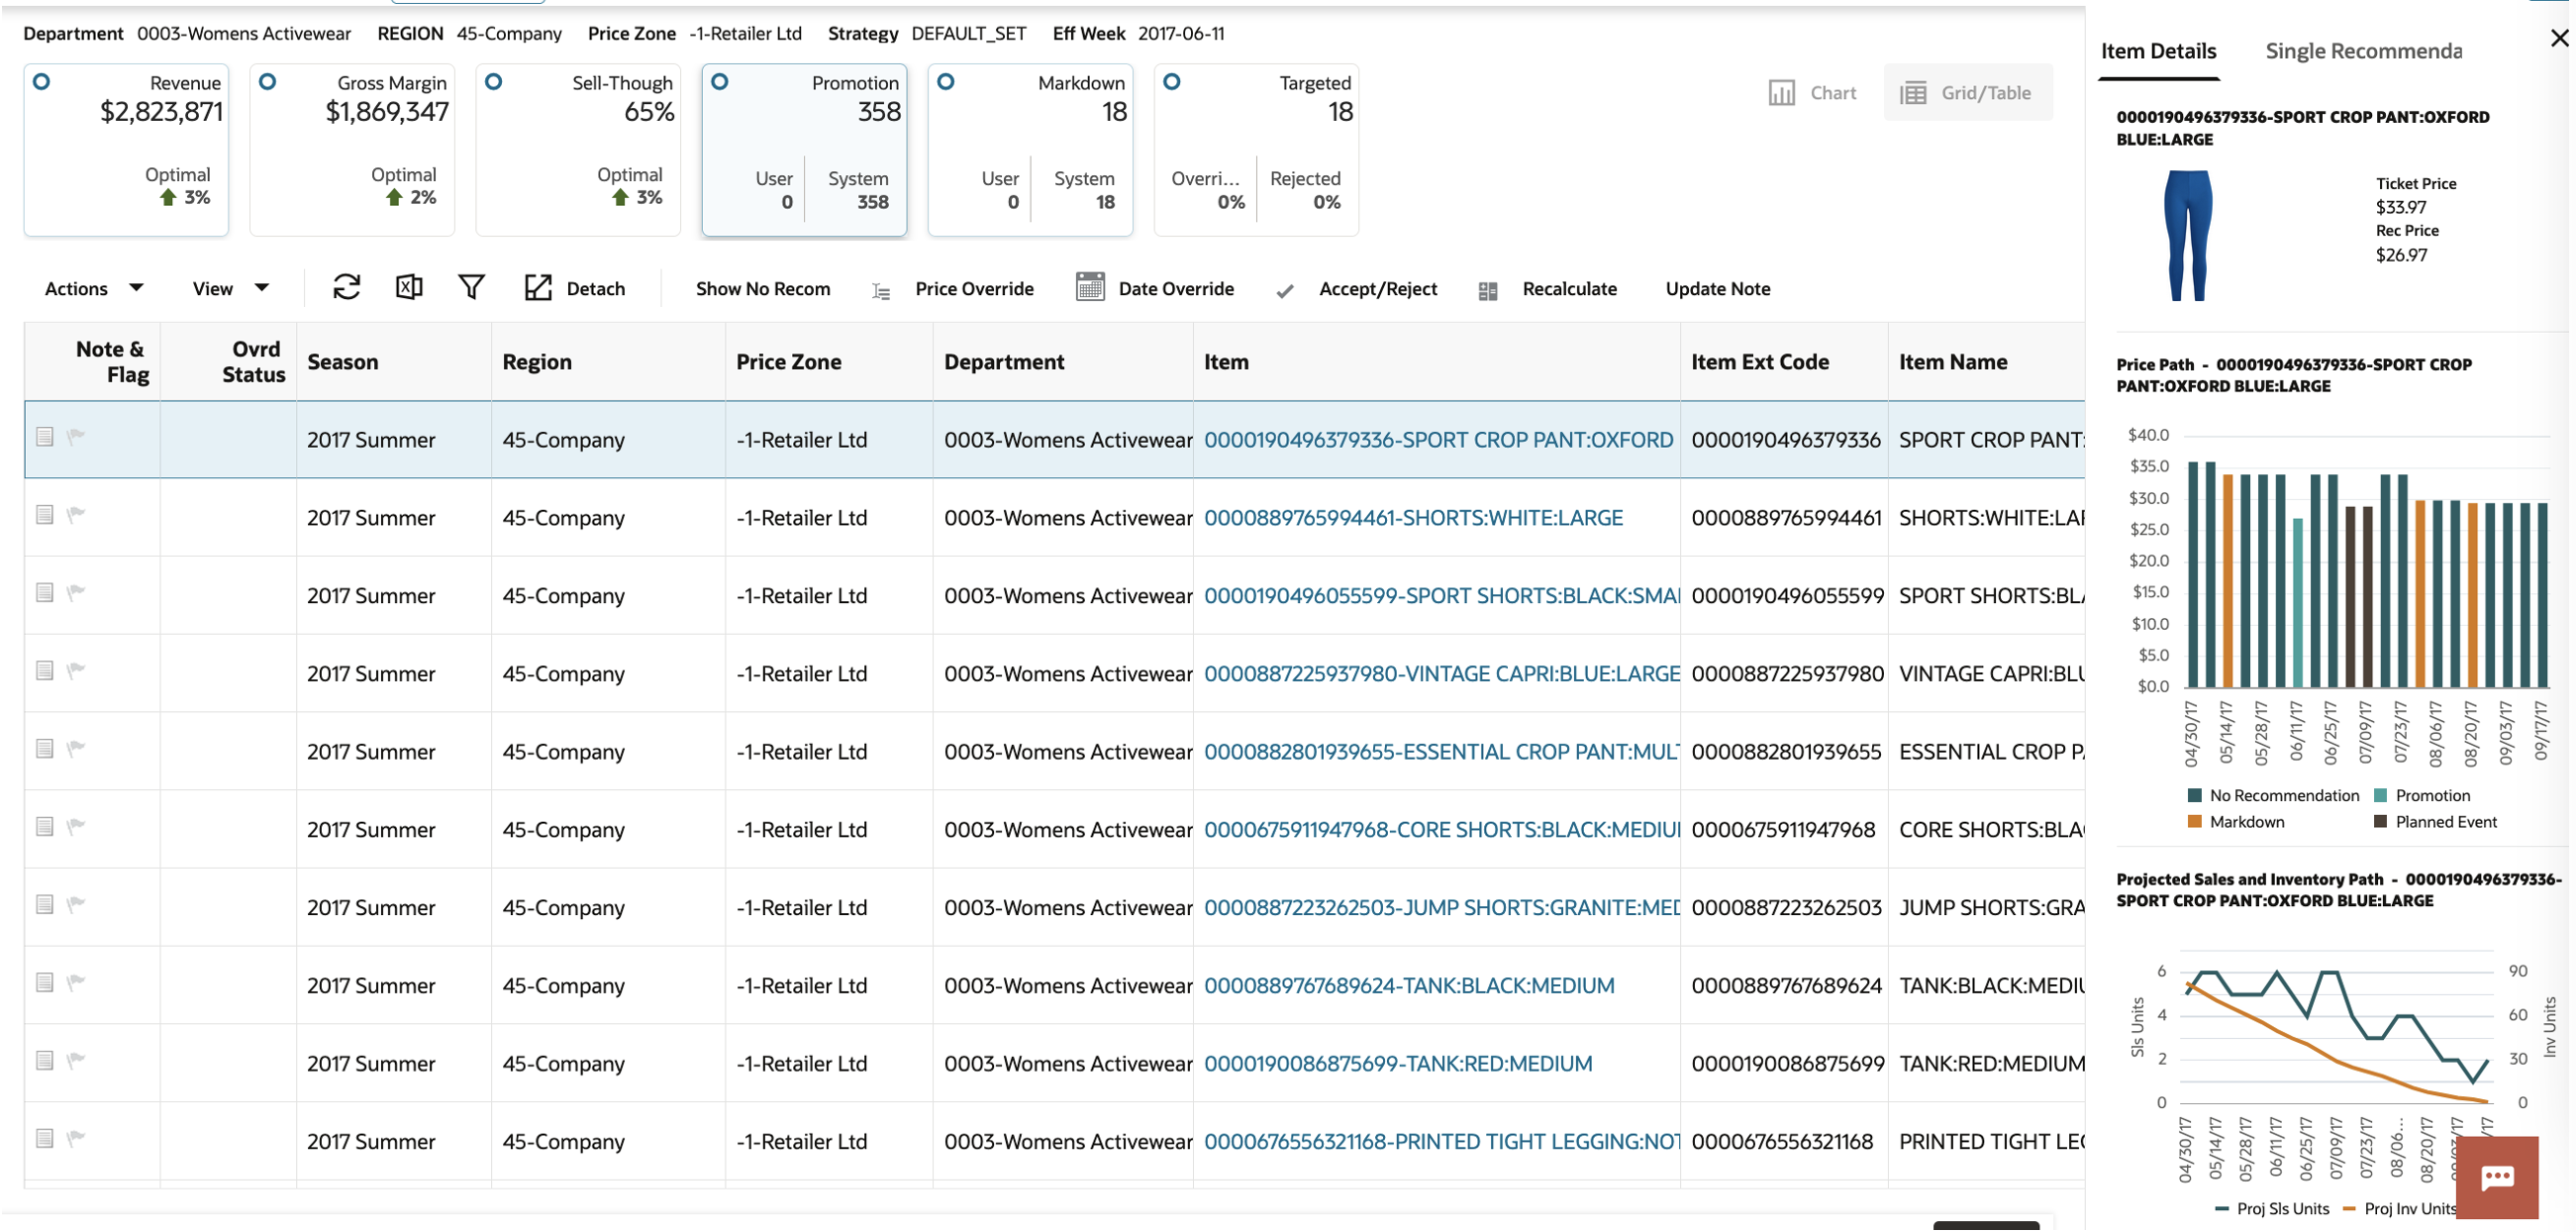Click the note icon in the SHORTS:WHITE:LARGE row
Screen dimensions: 2576x1232
pos(45,515)
